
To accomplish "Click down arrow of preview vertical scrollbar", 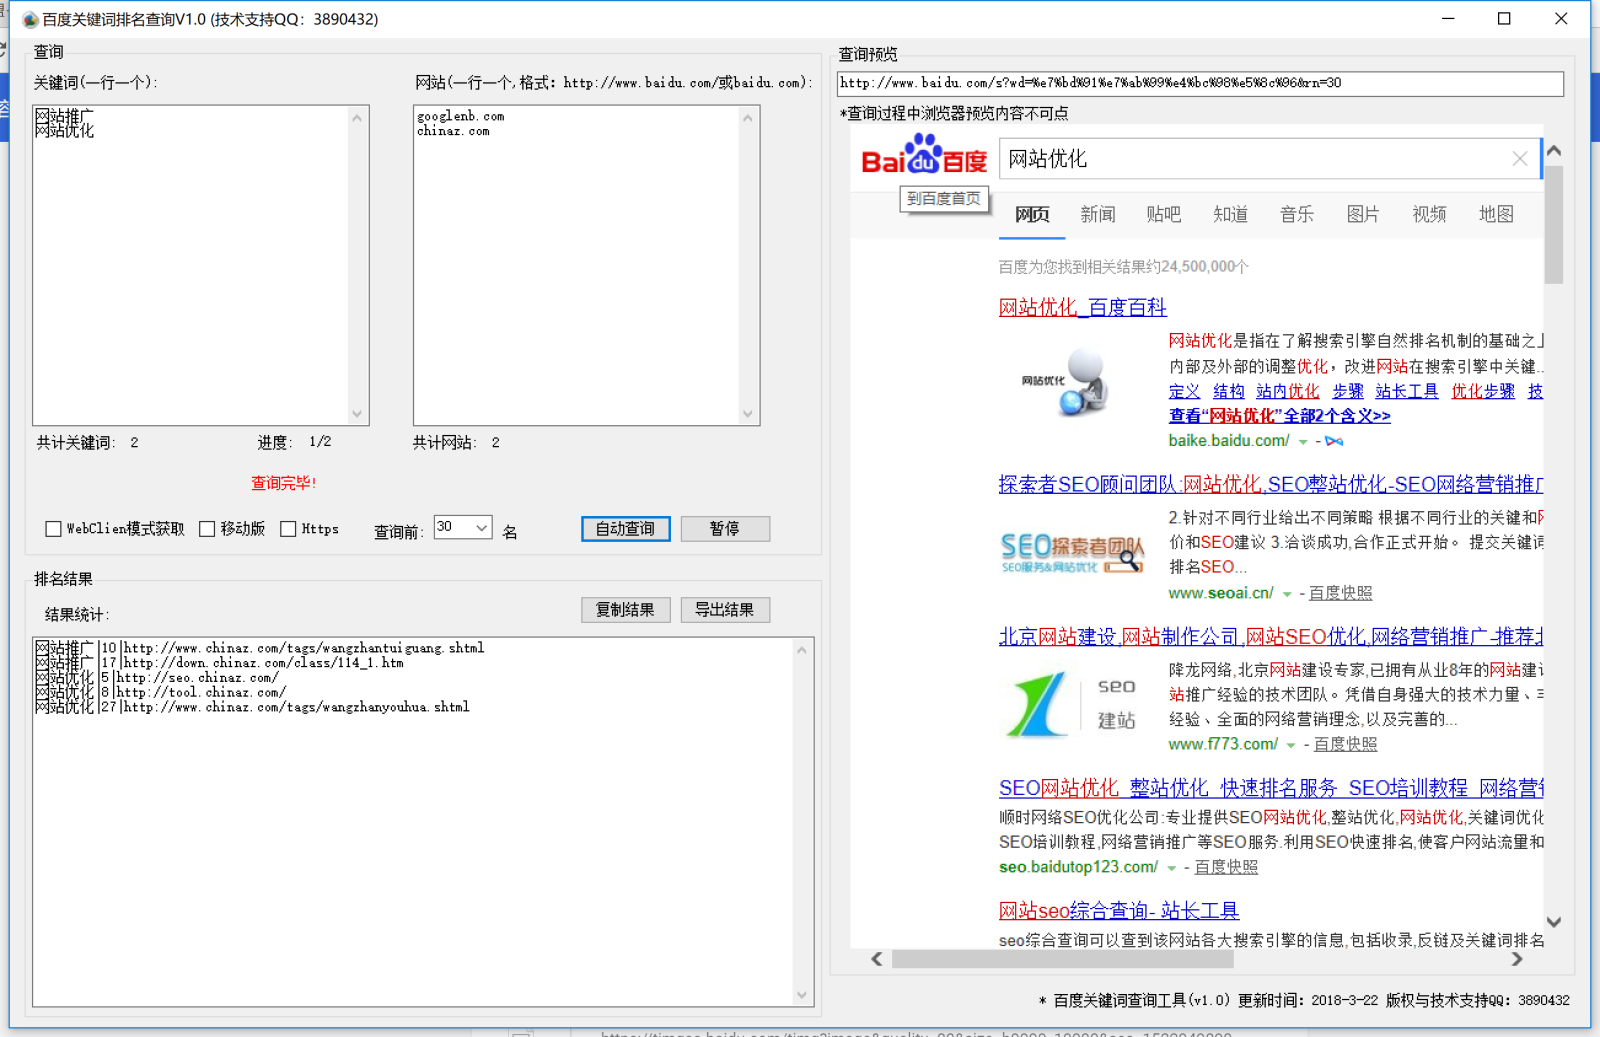I will [x=1554, y=923].
